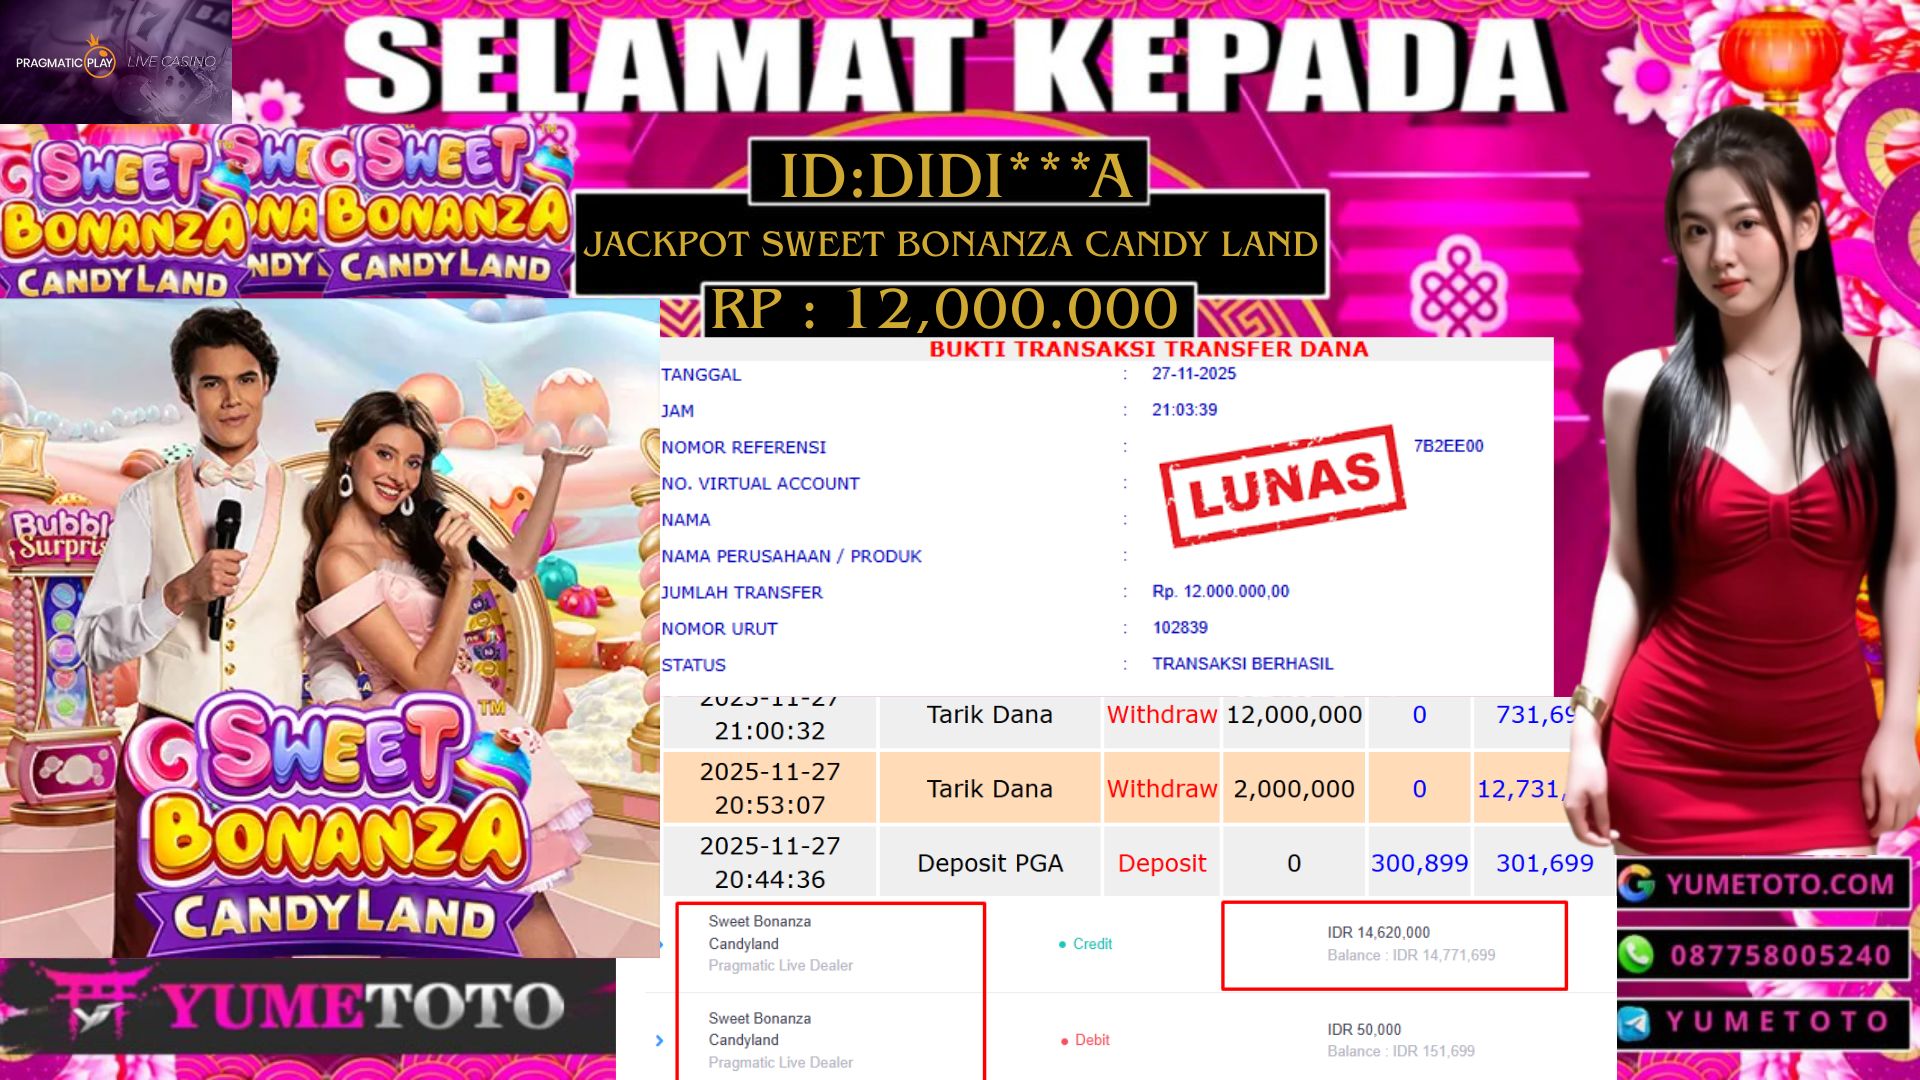Click the red LUNAS stamp
The width and height of the screenshot is (1920, 1080).
[1283, 486]
